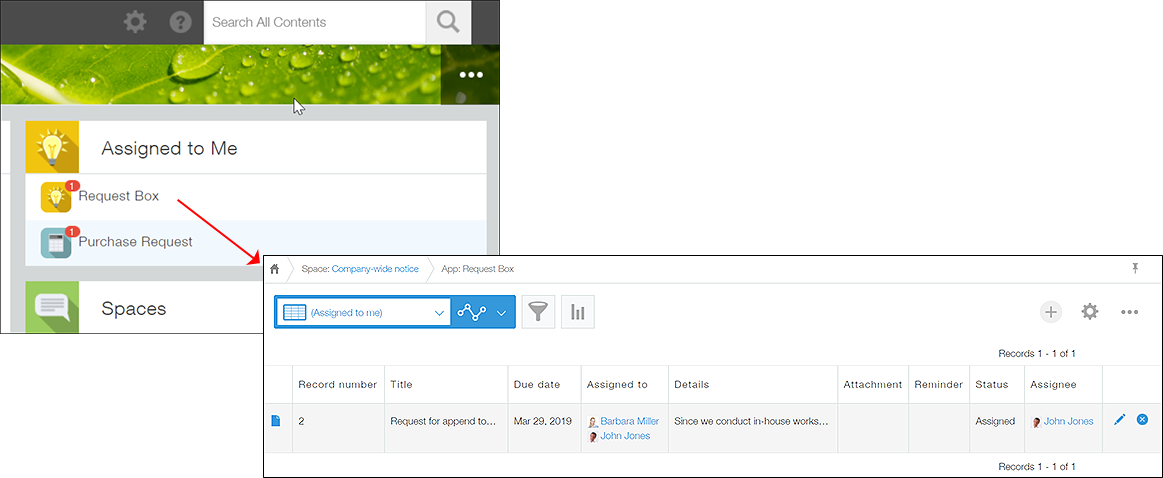The width and height of the screenshot is (1163, 478).
Task: Expand the process flow view dropdown arrow
Action: (502, 313)
